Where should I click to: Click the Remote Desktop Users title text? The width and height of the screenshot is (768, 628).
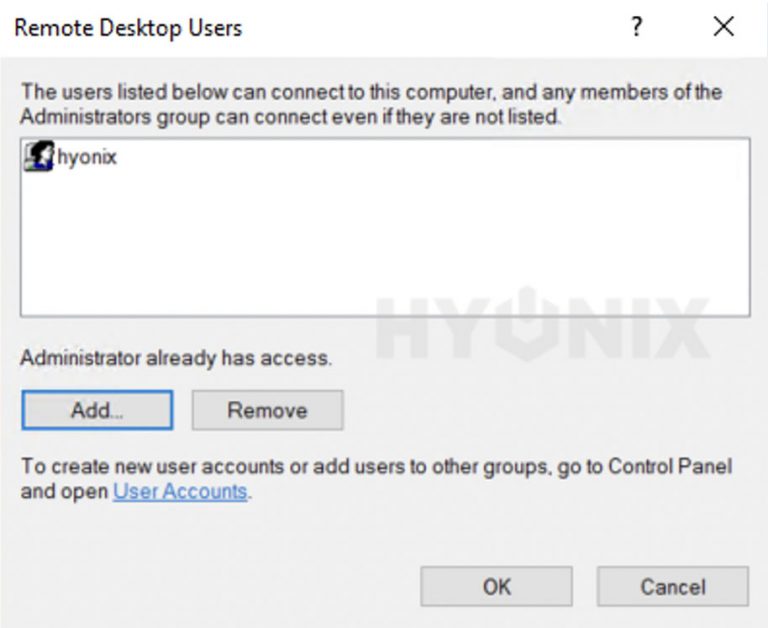(x=128, y=27)
